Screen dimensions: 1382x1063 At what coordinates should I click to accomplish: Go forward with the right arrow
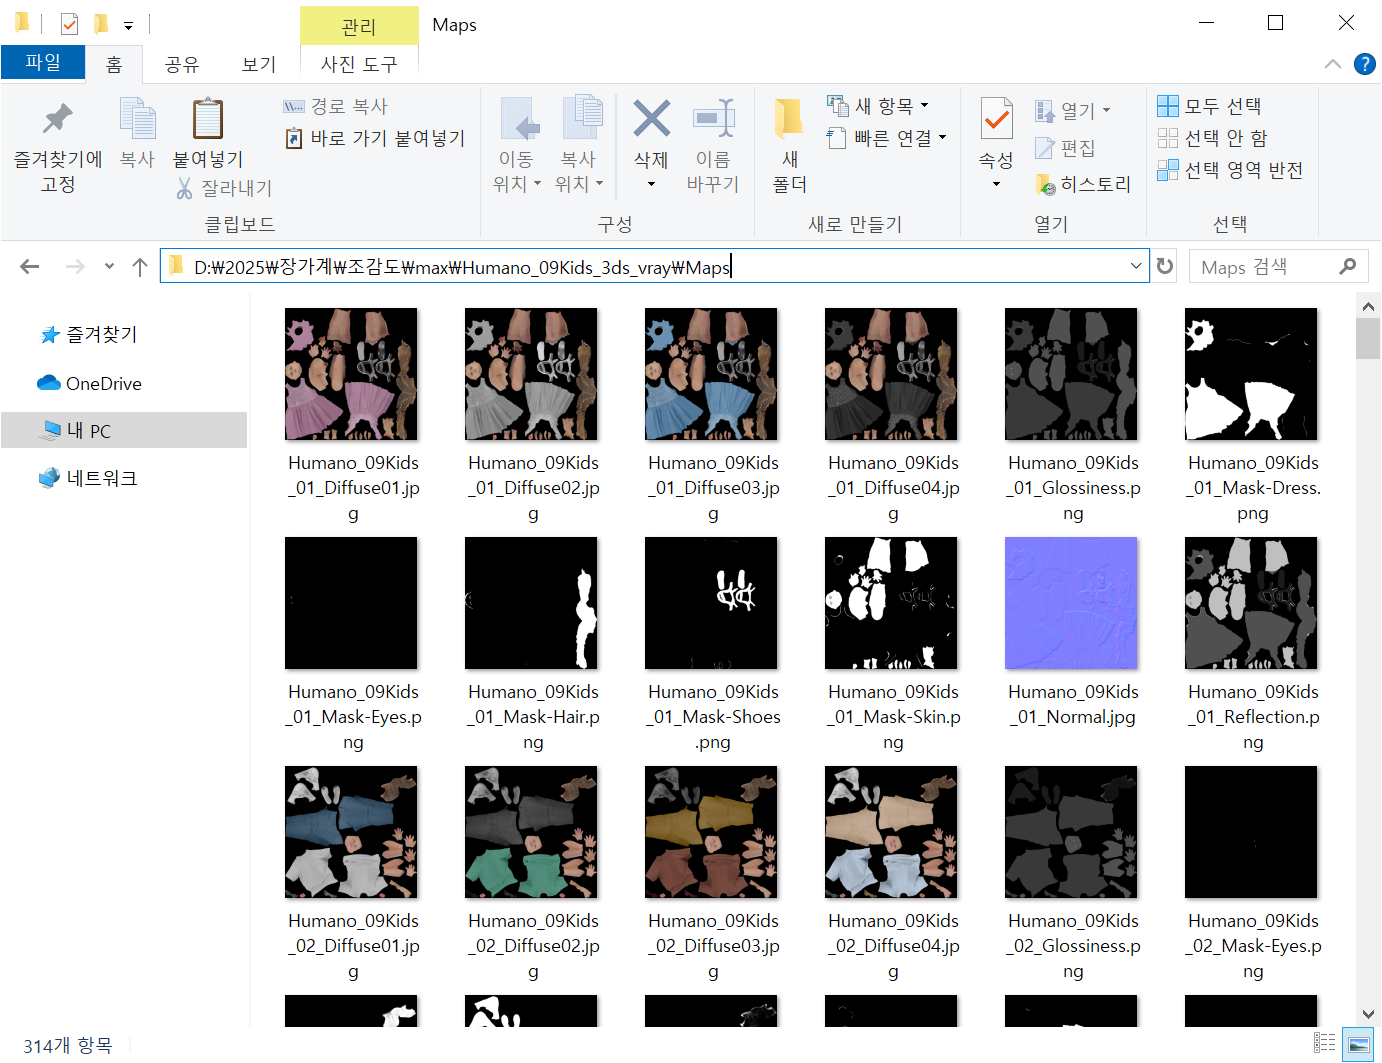(x=75, y=266)
